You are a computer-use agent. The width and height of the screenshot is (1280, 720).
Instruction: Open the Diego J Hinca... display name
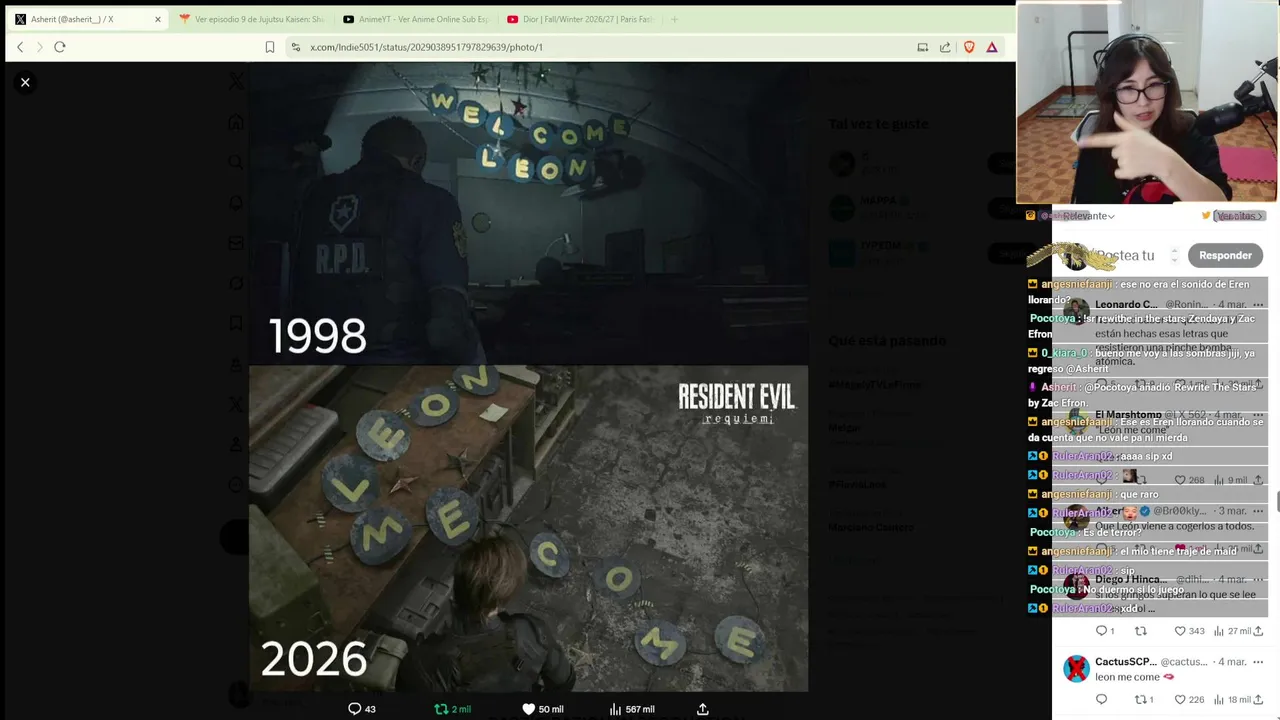coord(1131,579)
